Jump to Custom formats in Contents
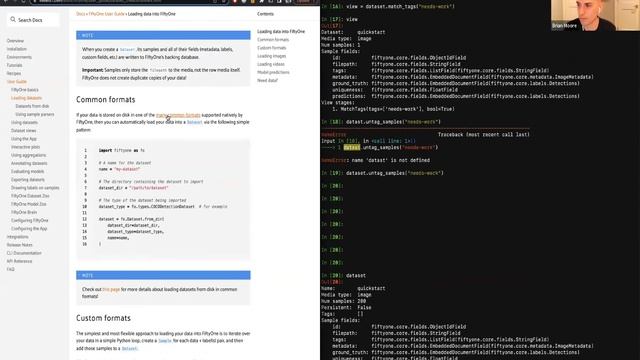The width and height of the screenshot is (640, 360). point(271,48)
